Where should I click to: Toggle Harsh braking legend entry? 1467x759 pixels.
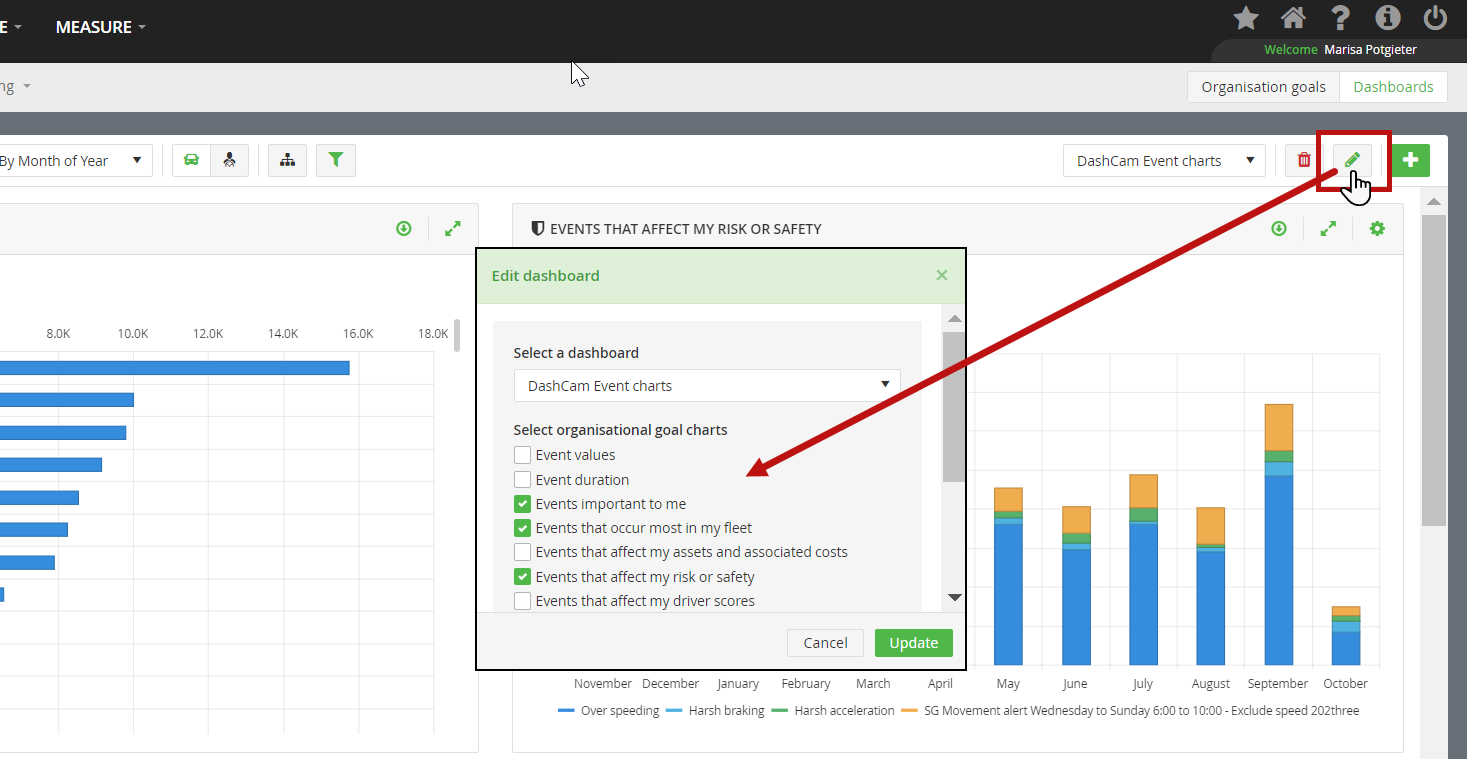[715, 711]
